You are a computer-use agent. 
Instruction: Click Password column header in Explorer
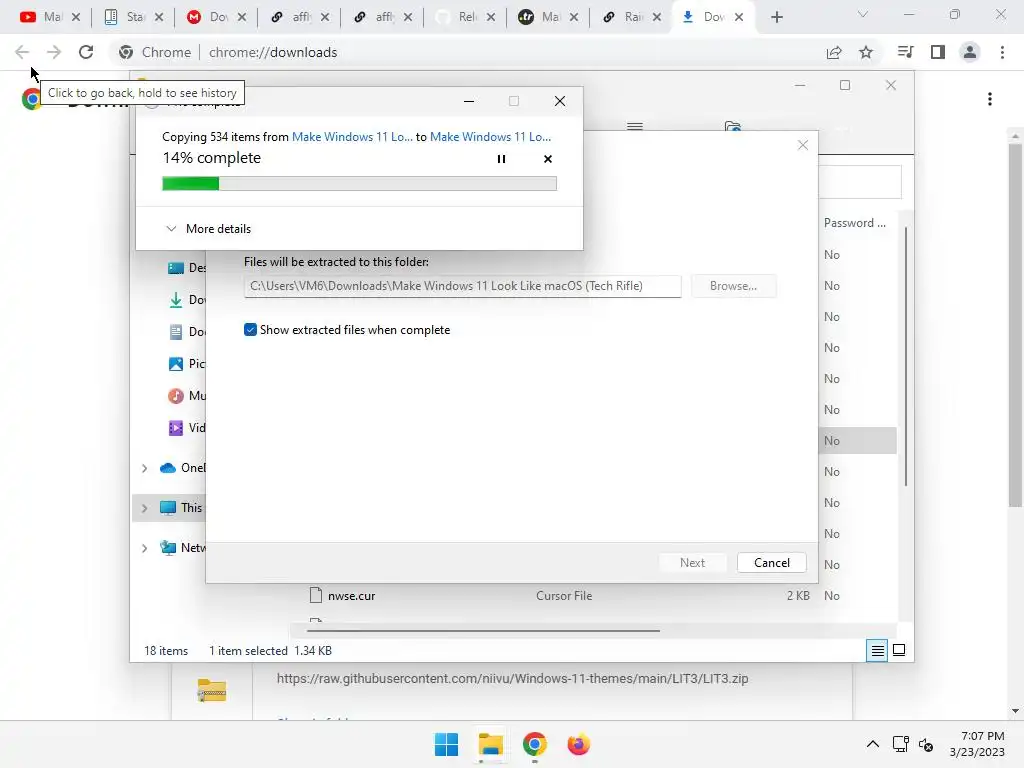[854, 223]
